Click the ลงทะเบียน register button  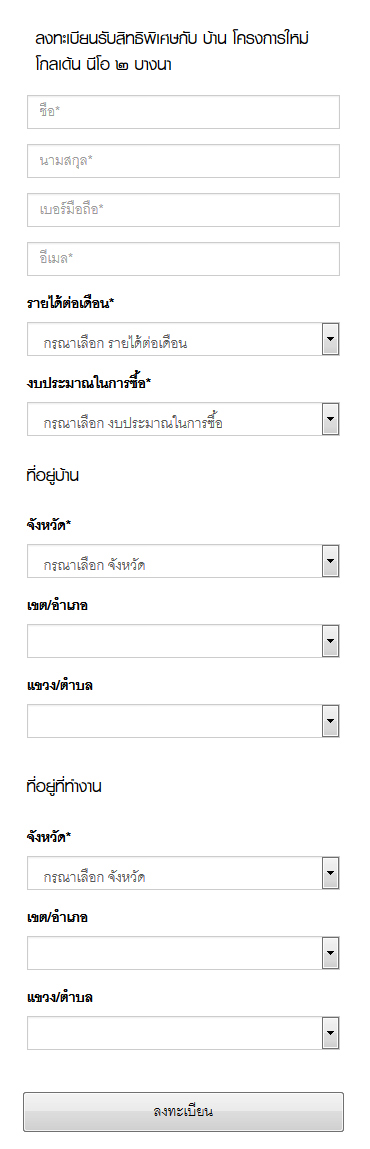[183, 1112]
